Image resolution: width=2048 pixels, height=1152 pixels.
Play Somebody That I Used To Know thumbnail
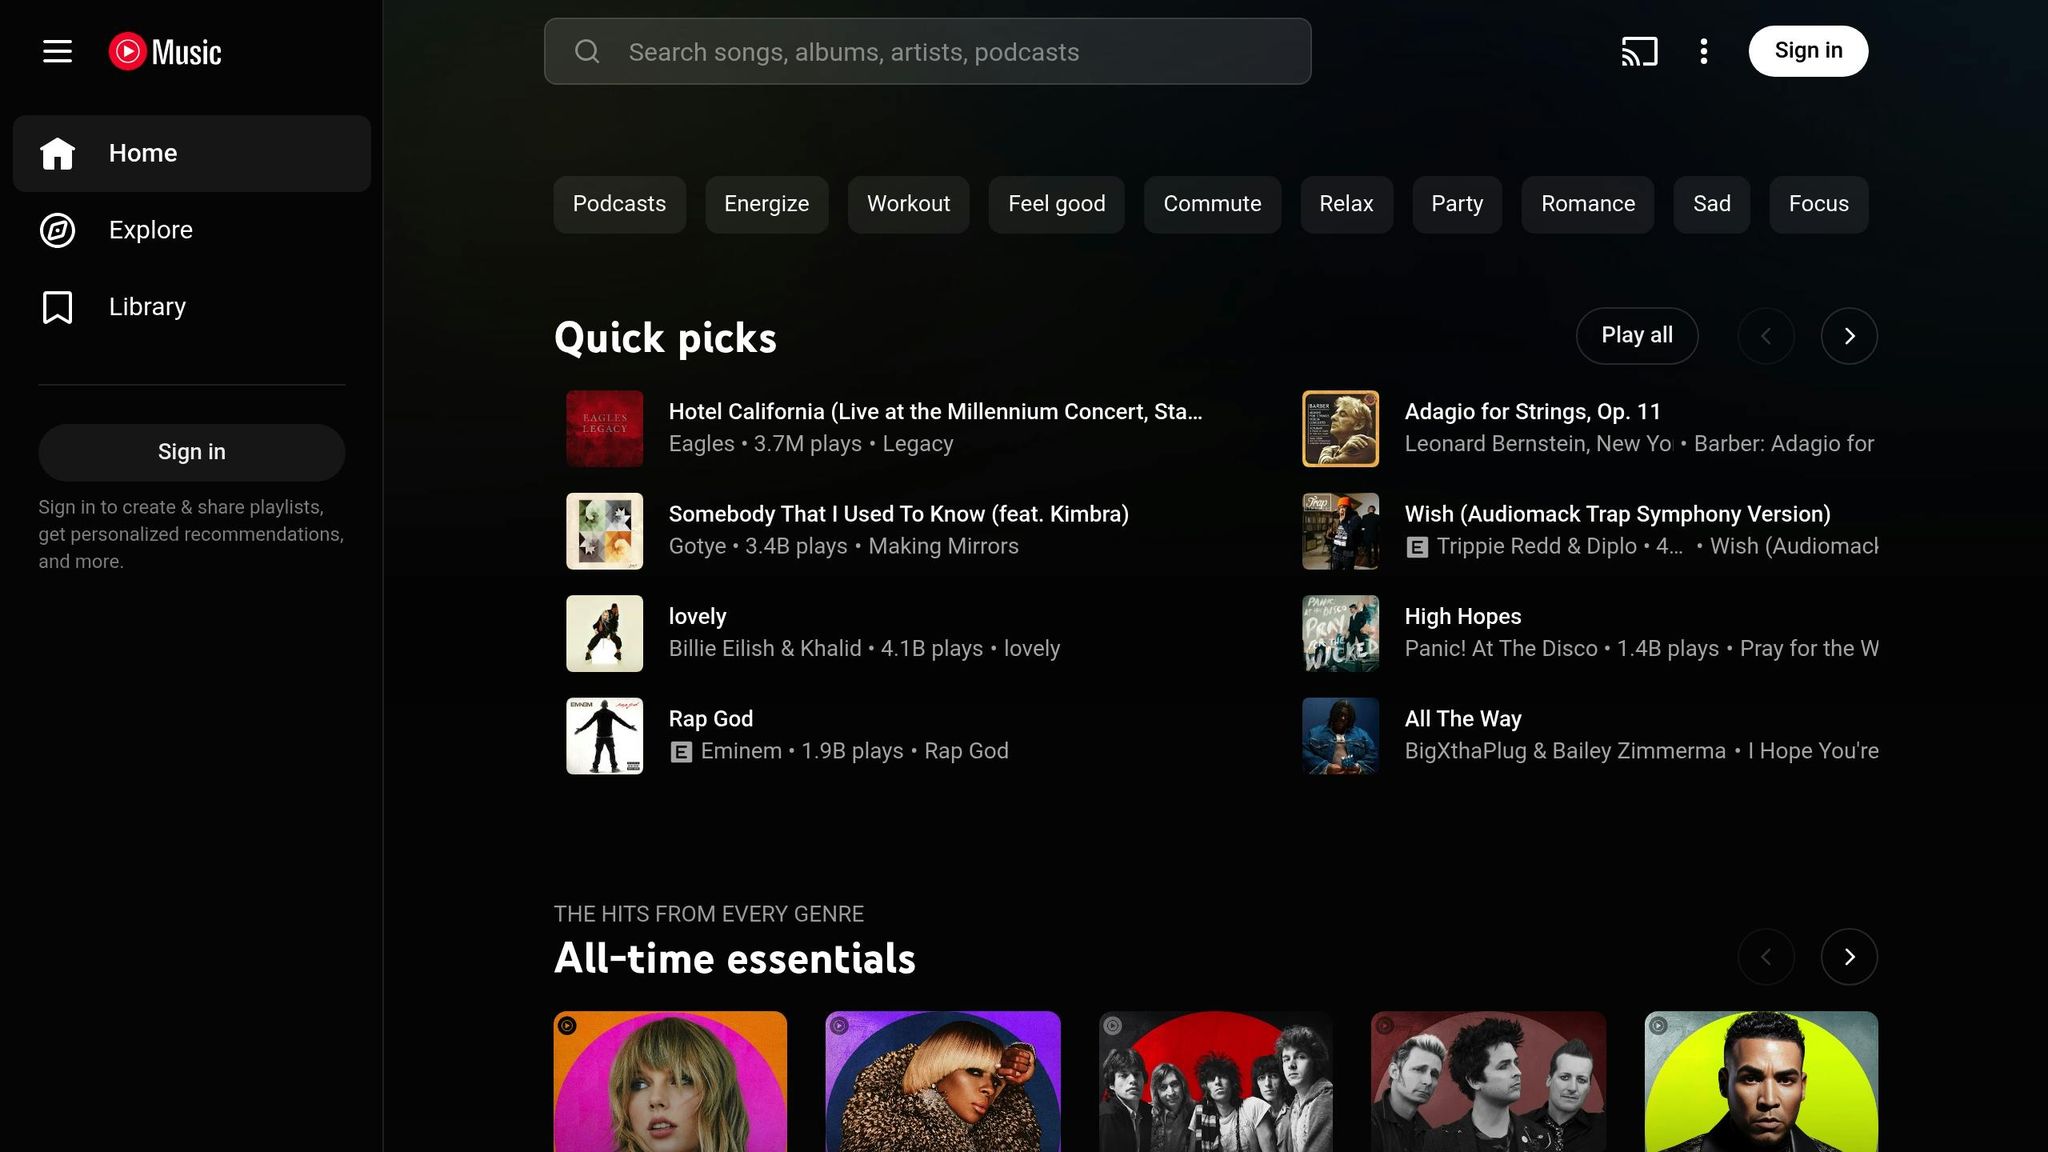[x=604, y=531]
